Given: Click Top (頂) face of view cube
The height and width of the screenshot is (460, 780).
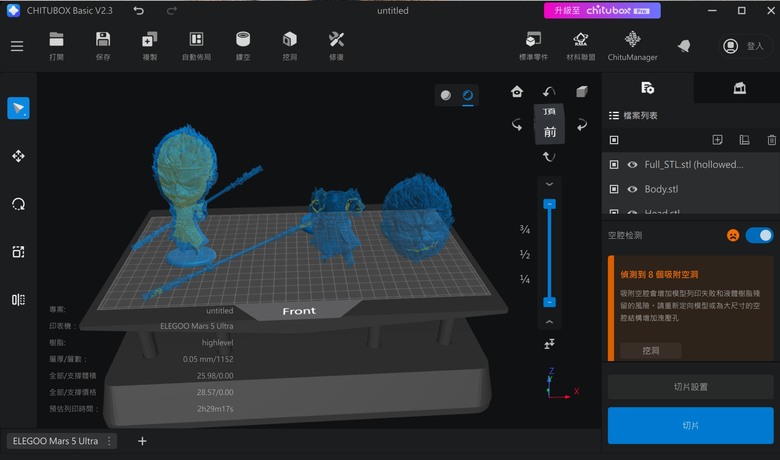Looking at the screenshot, I should pos(549,112).
